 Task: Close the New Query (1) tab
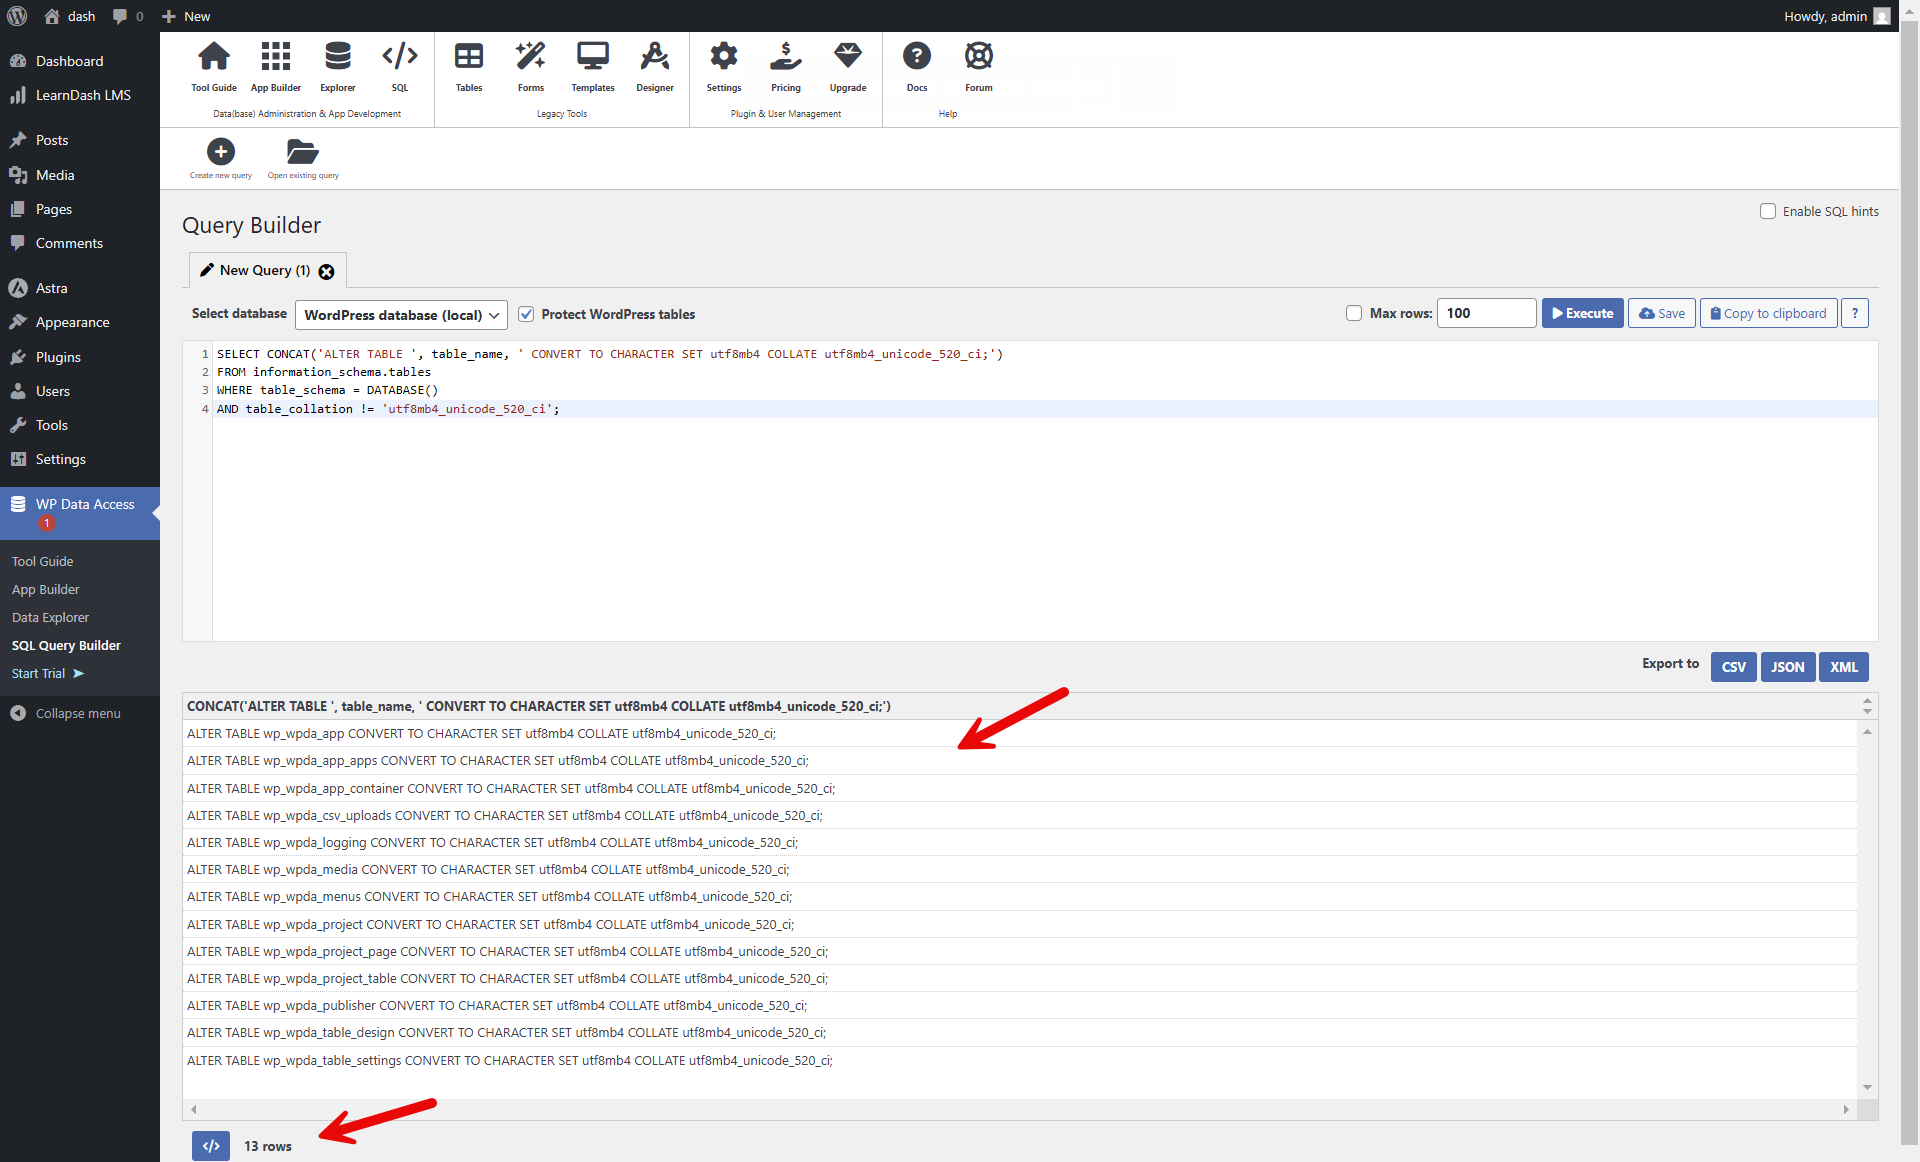pyautogui.click(x=326, y=271)
